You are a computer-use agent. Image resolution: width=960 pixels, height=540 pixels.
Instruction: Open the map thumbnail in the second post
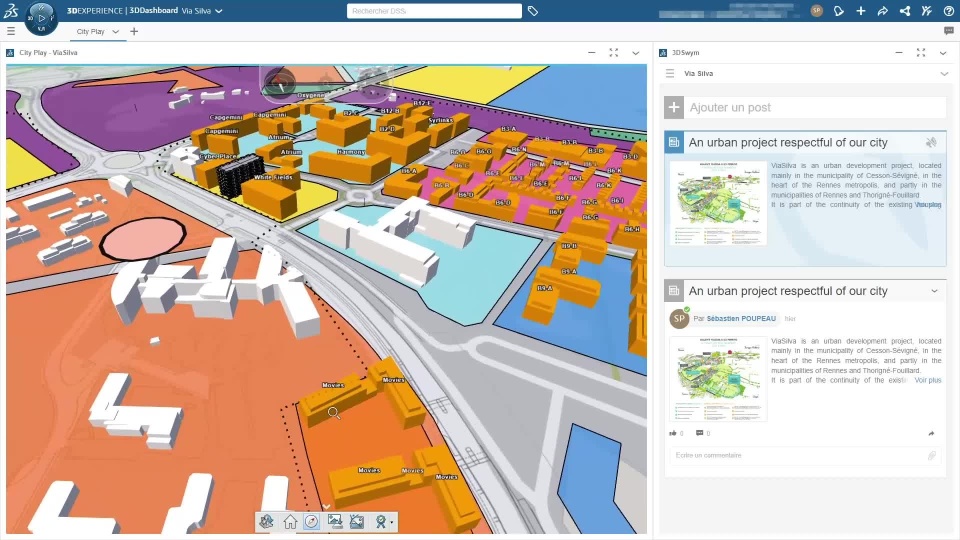(x=718, y=378)
